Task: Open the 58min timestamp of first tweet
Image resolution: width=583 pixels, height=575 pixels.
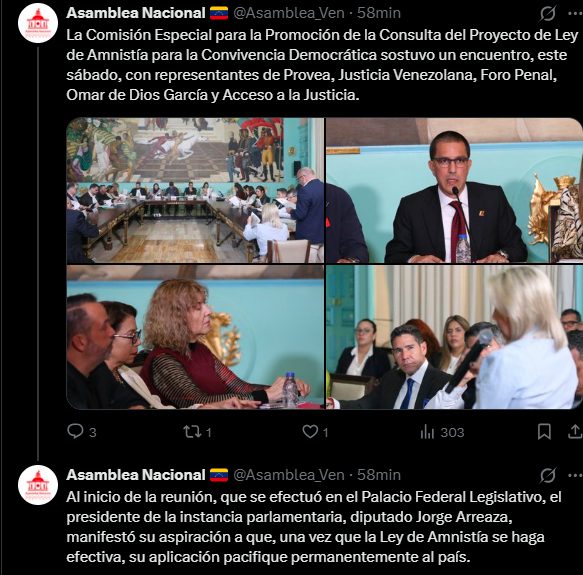Action: [x=379, y=13]
